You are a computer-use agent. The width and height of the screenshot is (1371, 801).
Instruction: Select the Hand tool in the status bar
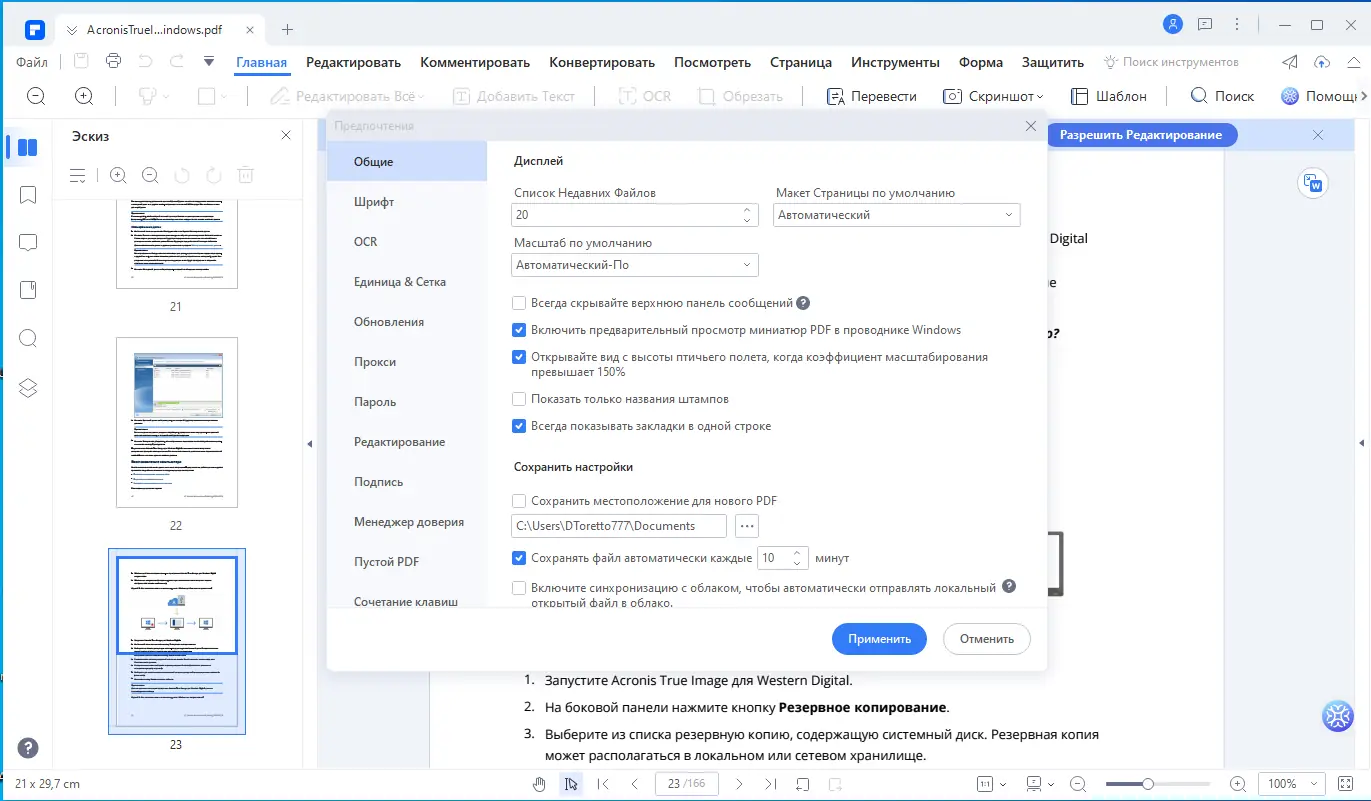coord(539,783)
